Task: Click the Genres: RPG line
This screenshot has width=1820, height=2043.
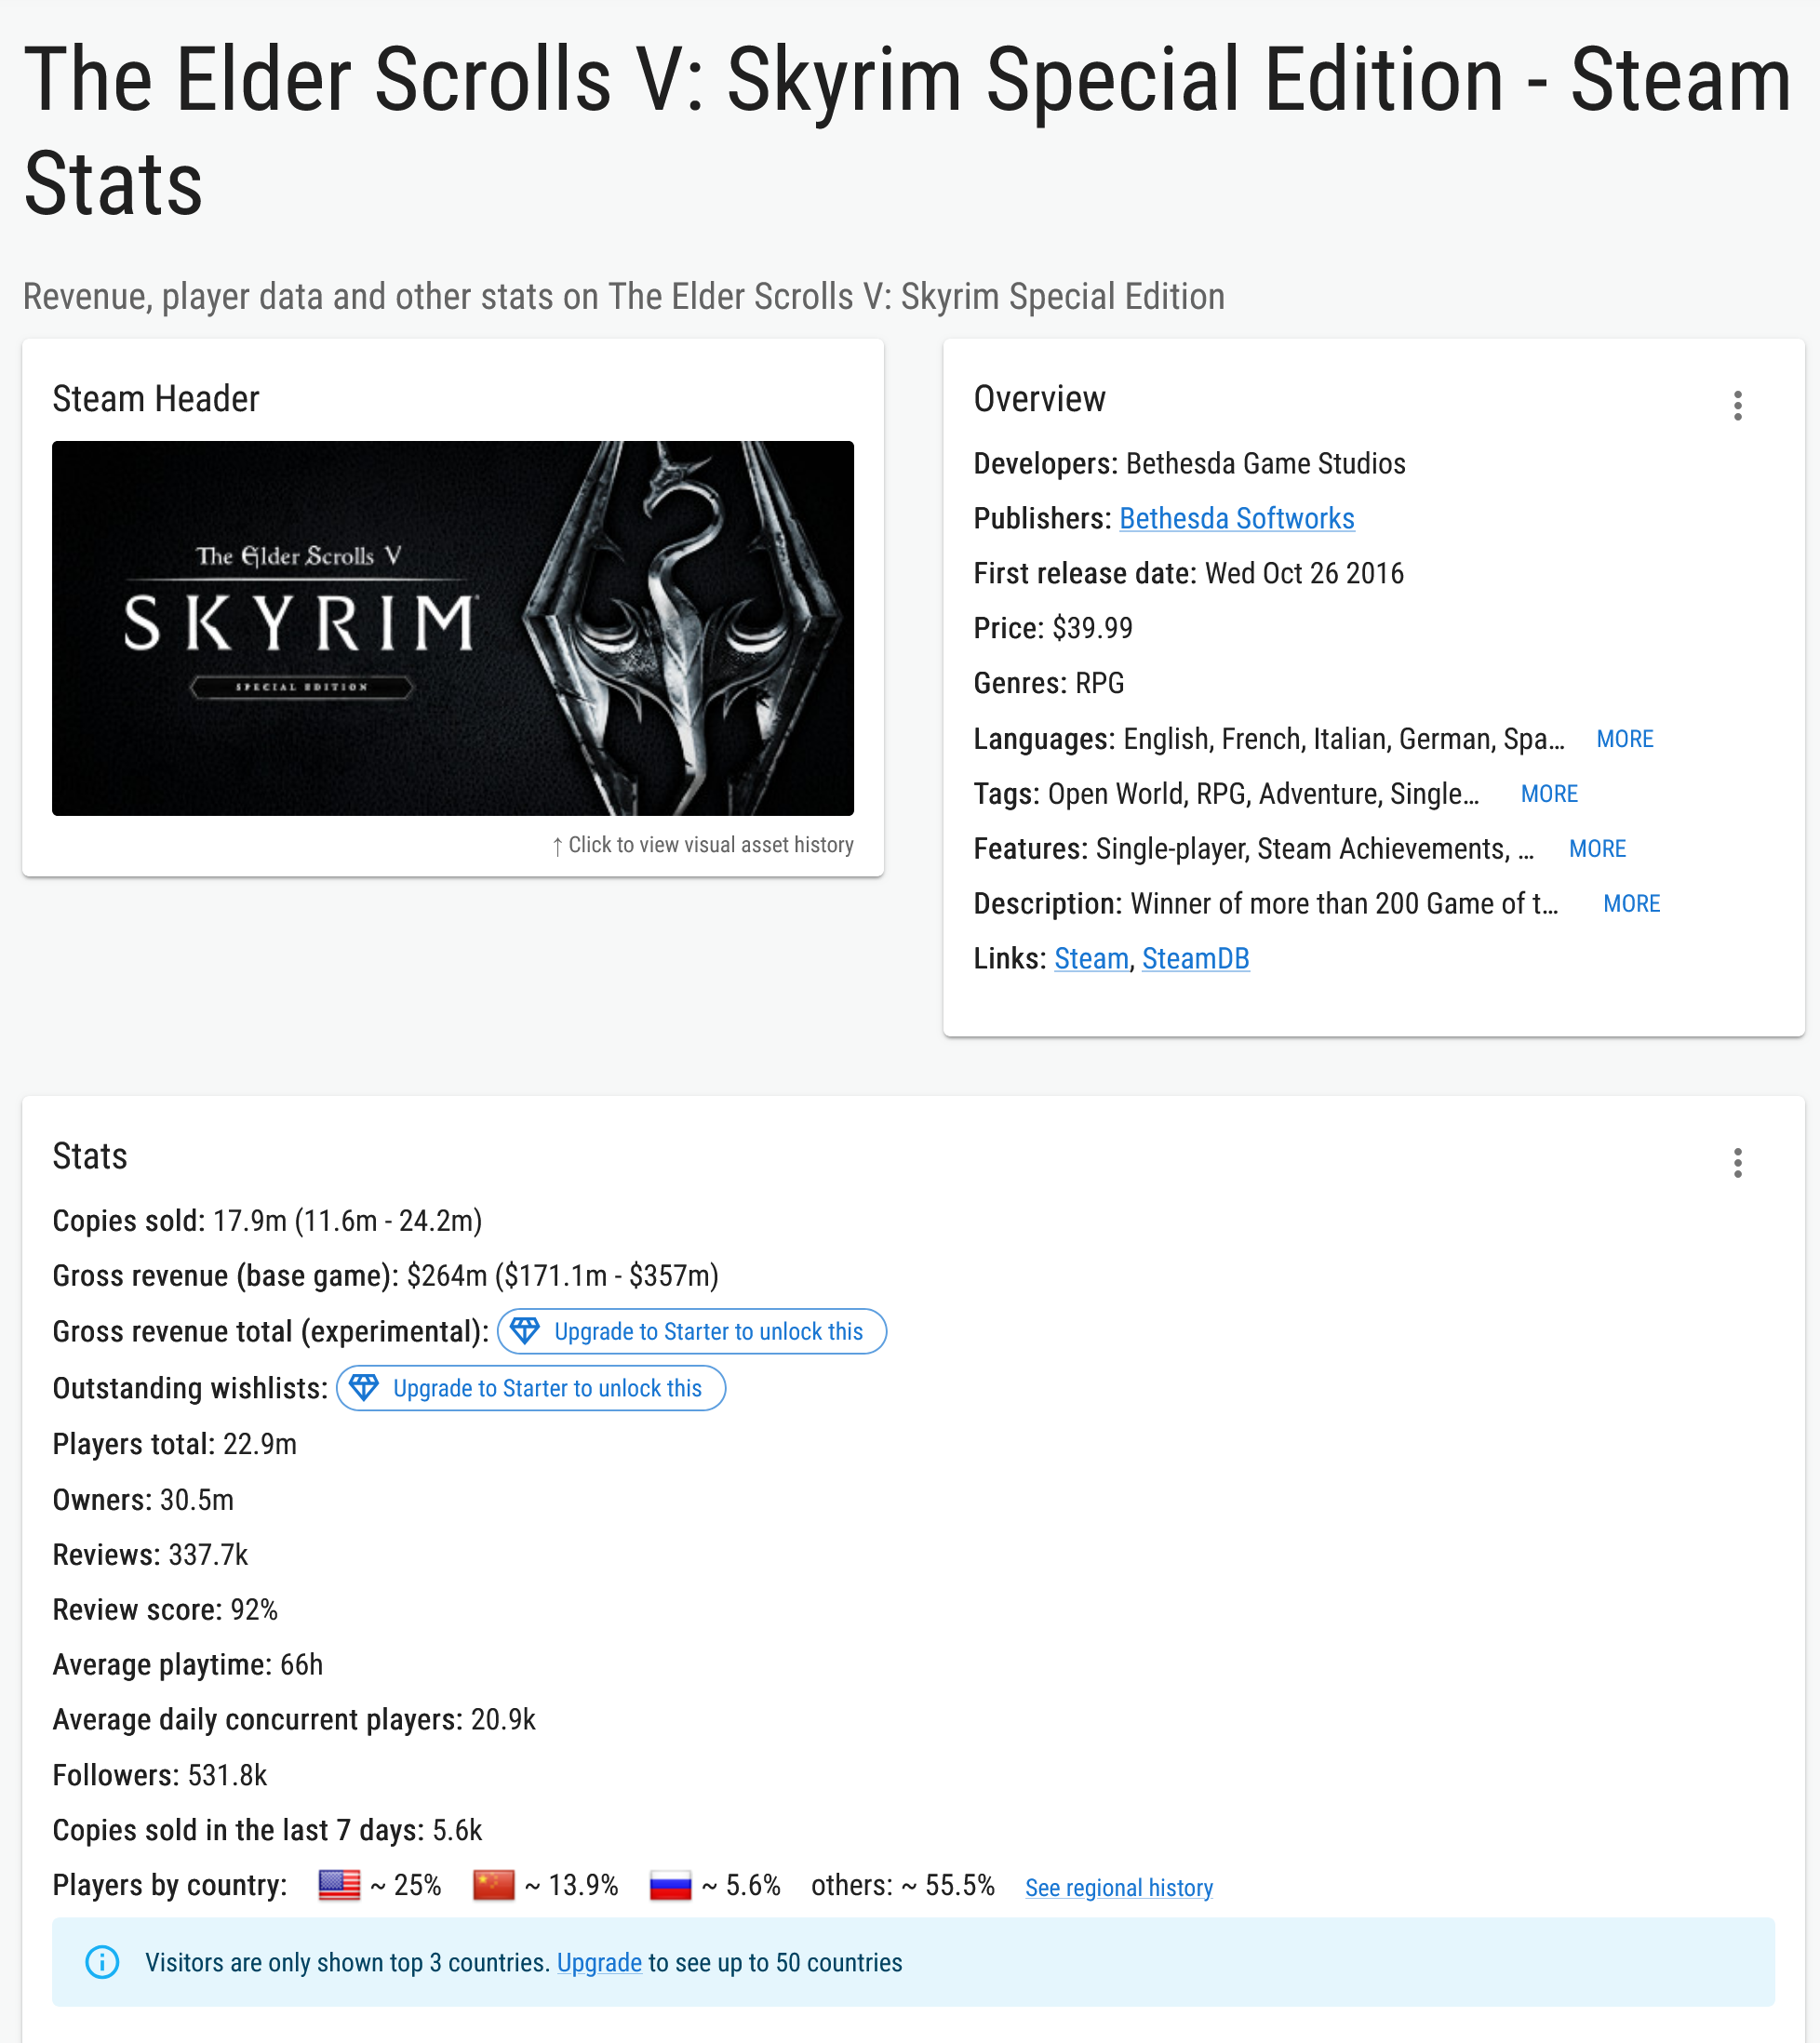Action: 1049,684
